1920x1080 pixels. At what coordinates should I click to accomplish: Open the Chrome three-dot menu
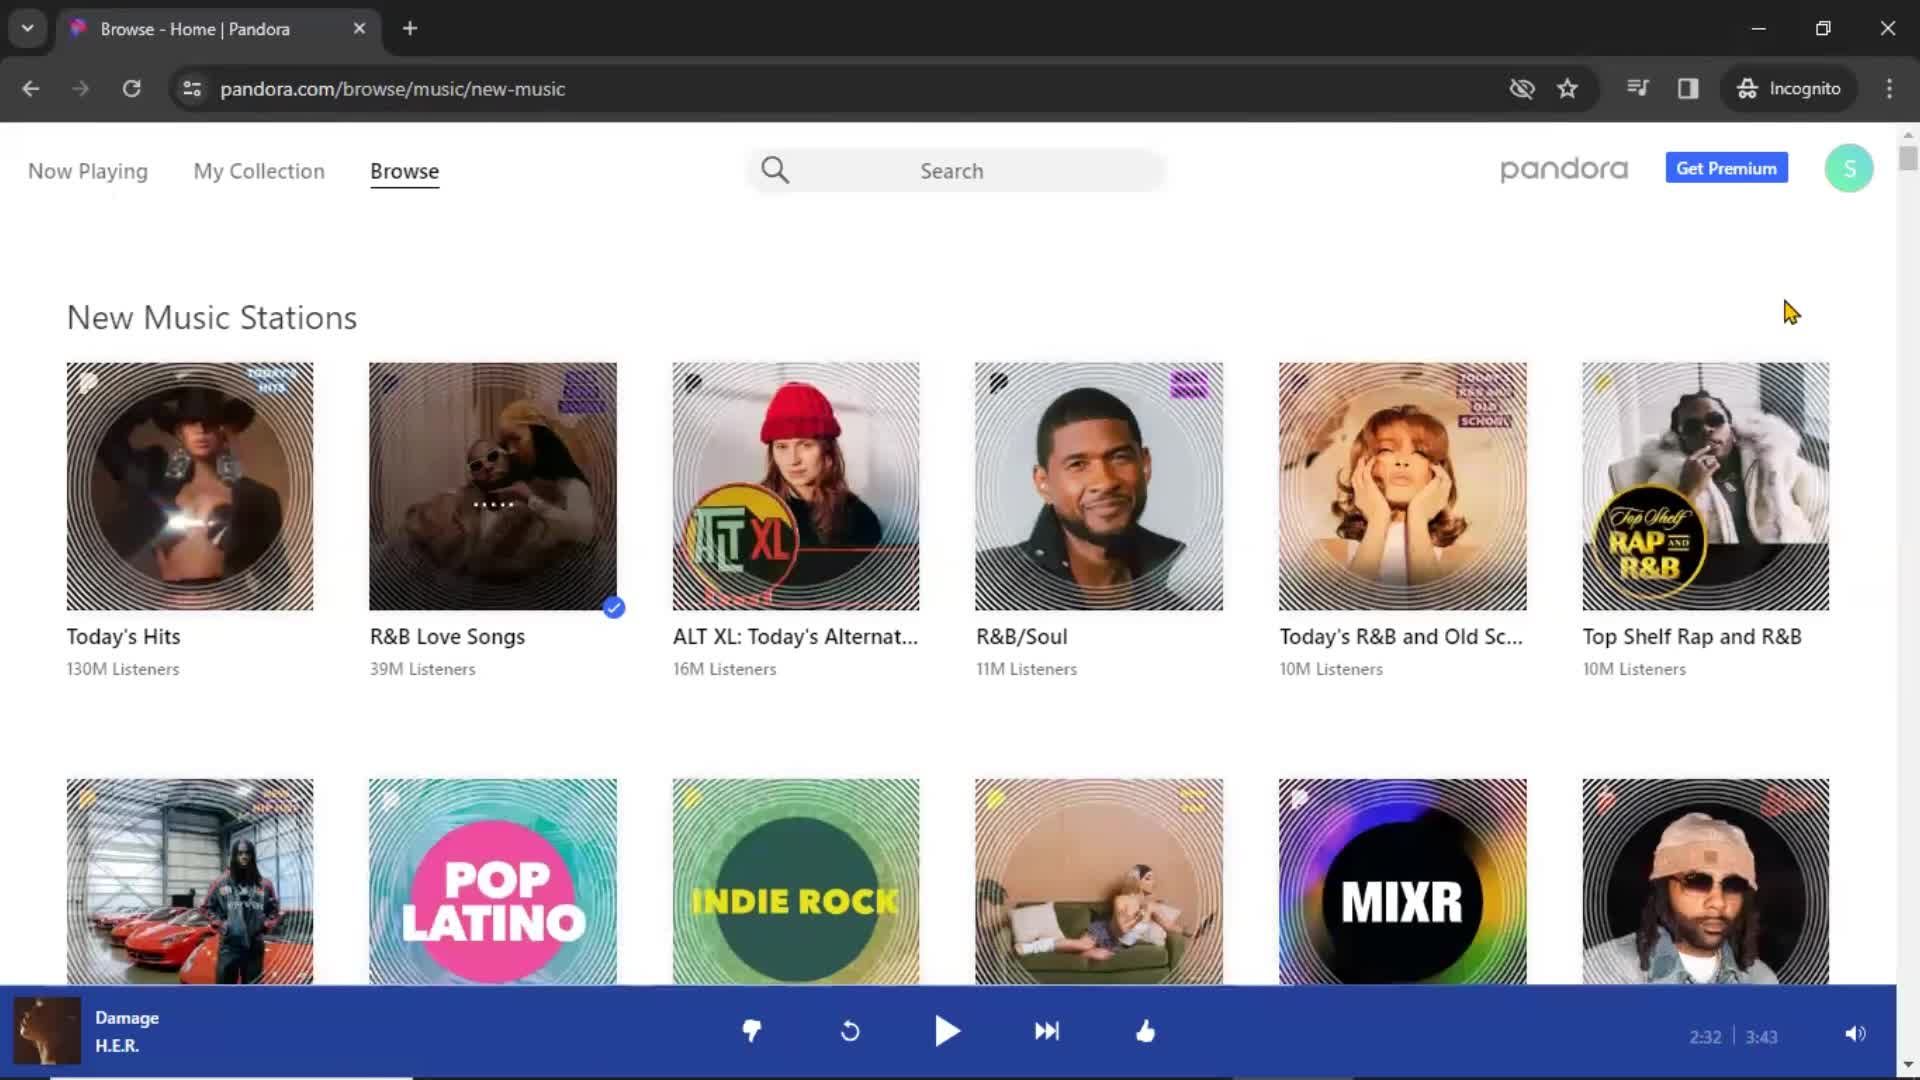[x=1889, y=89]
